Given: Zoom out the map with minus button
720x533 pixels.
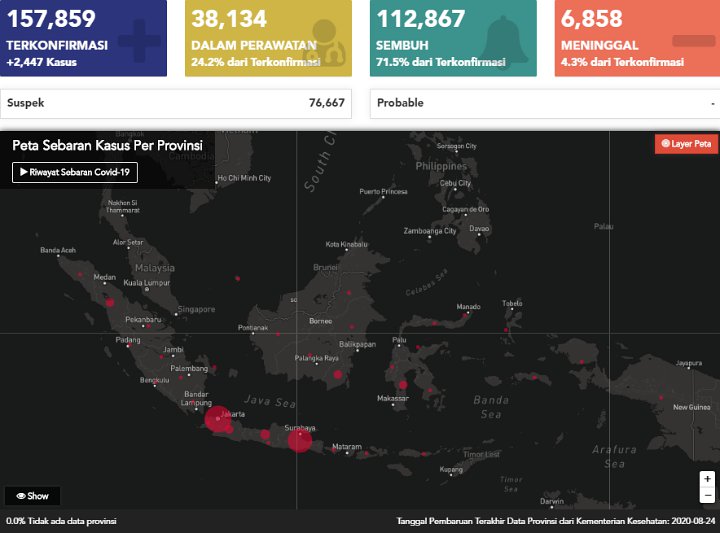Looking at the screenshot, I should pyautogui.click(x=707, y=495).
